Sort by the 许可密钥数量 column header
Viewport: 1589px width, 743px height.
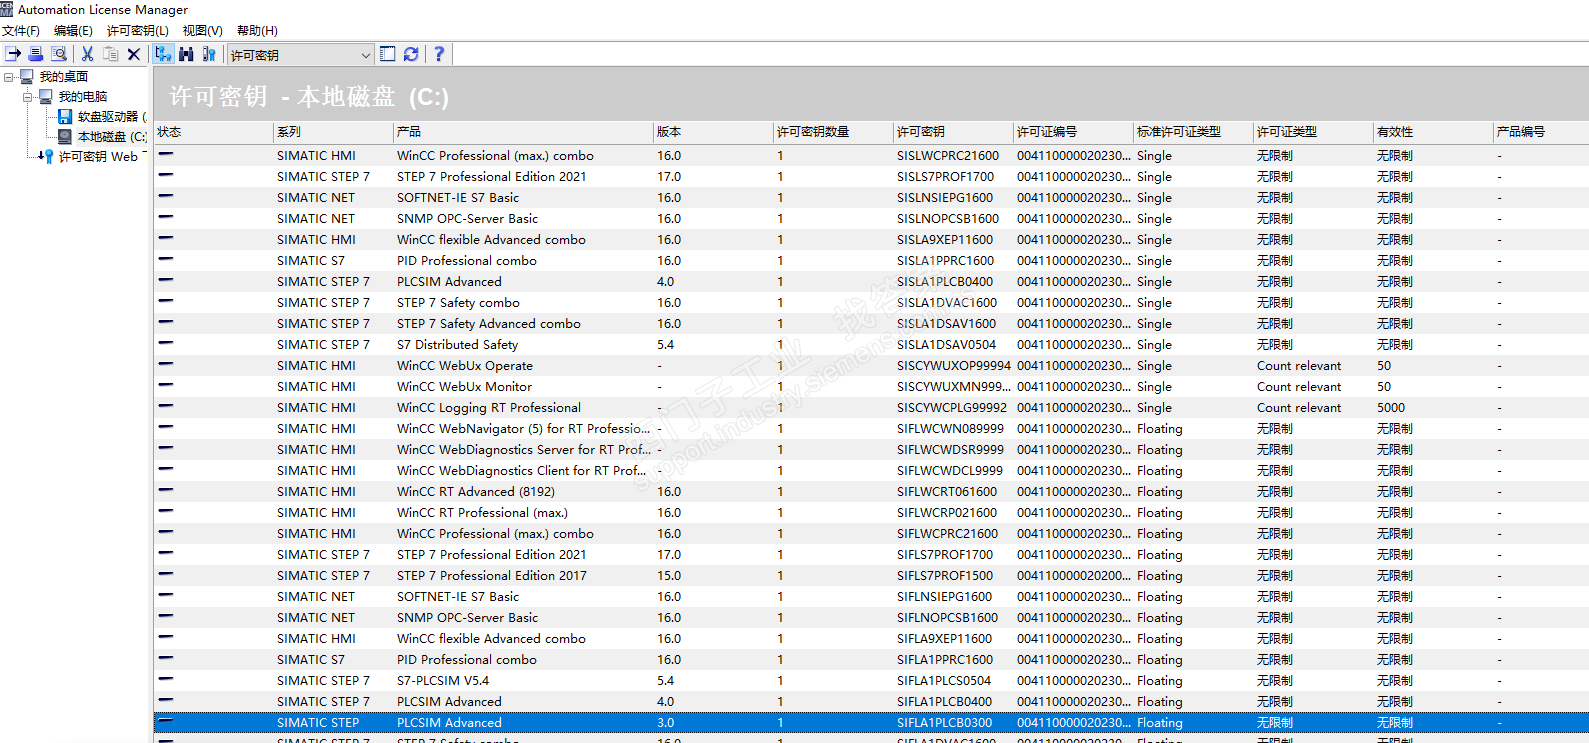(x=833, y=132)
